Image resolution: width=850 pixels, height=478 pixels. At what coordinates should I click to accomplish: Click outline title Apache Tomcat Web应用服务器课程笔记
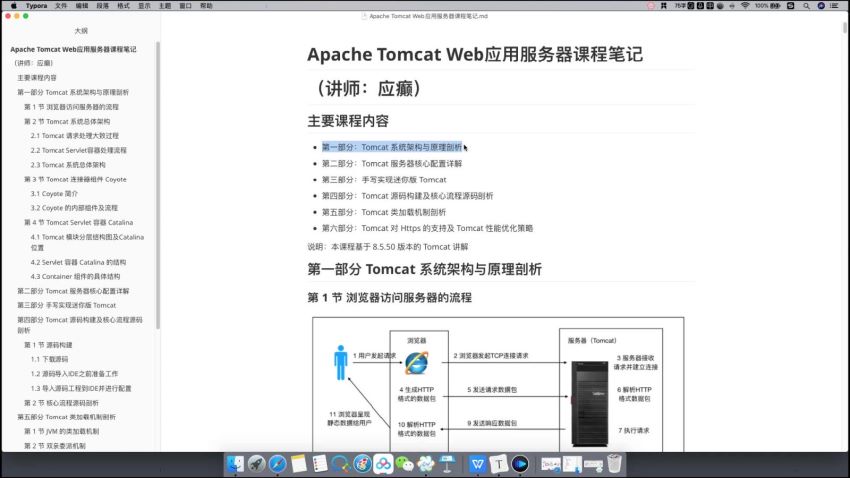coord(73,49)
